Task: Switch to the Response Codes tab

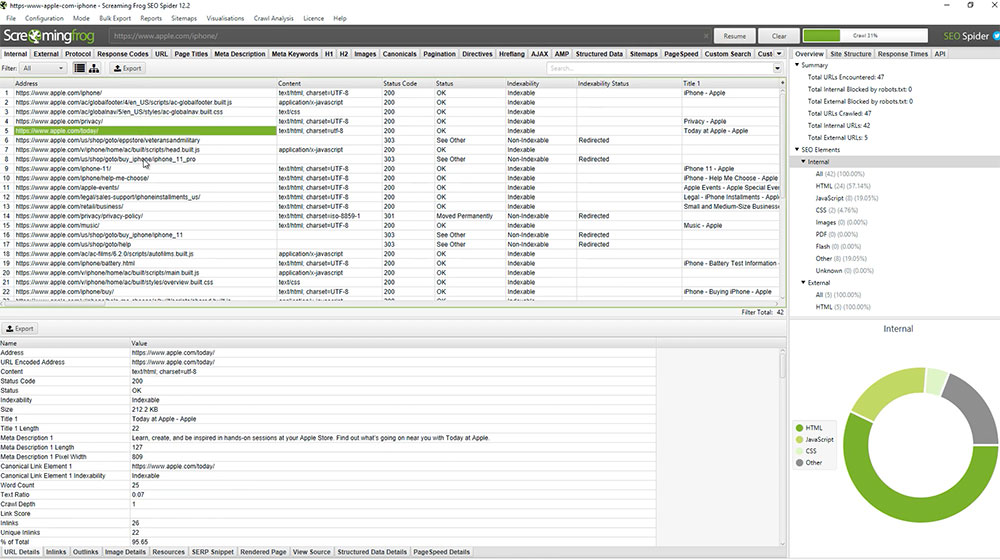Action: coord(122,54)
